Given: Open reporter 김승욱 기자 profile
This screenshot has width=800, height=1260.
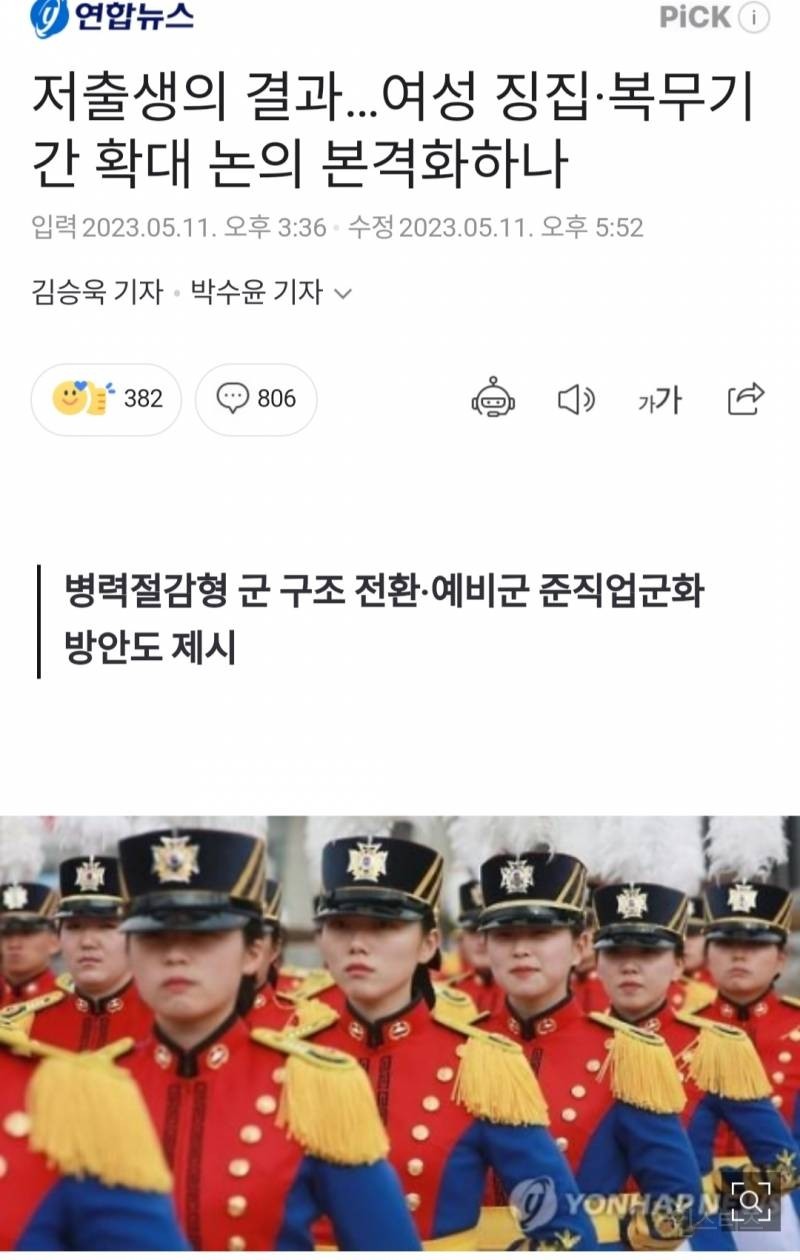Looking at the screenshot, I should point(97,292).
